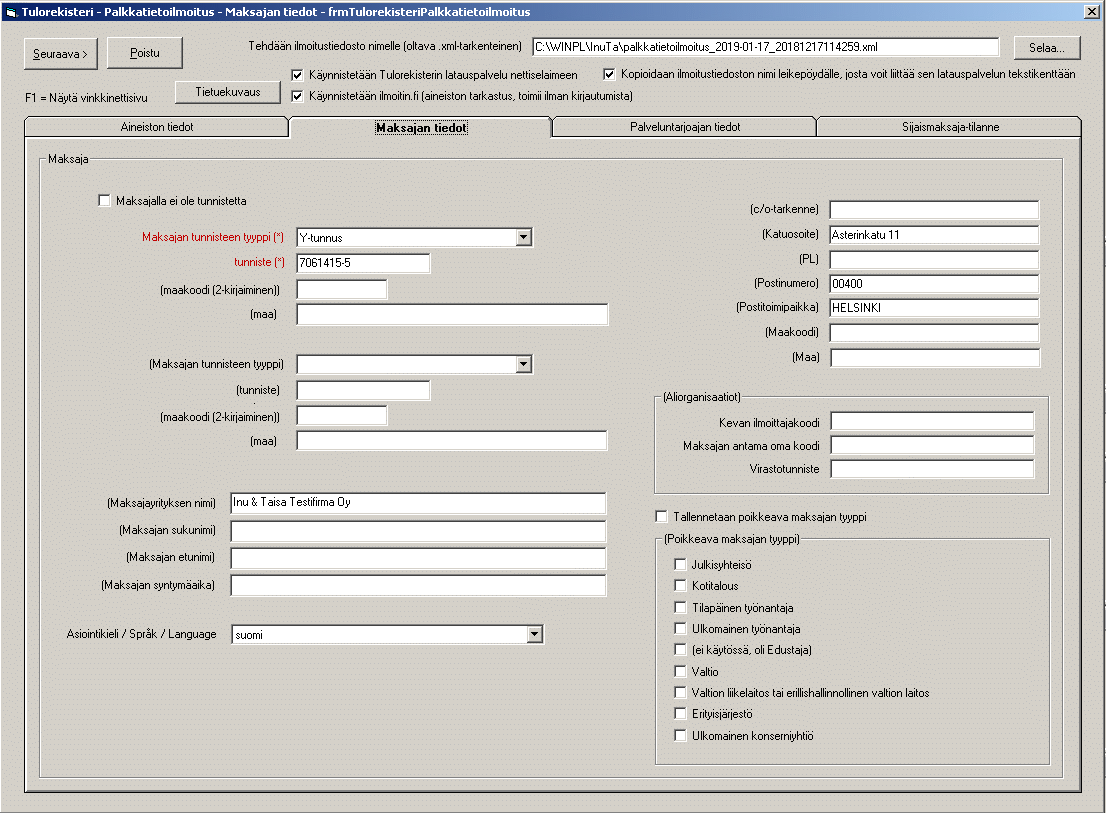Check the Julkisyhteisö payer type box

coord(681,565)
